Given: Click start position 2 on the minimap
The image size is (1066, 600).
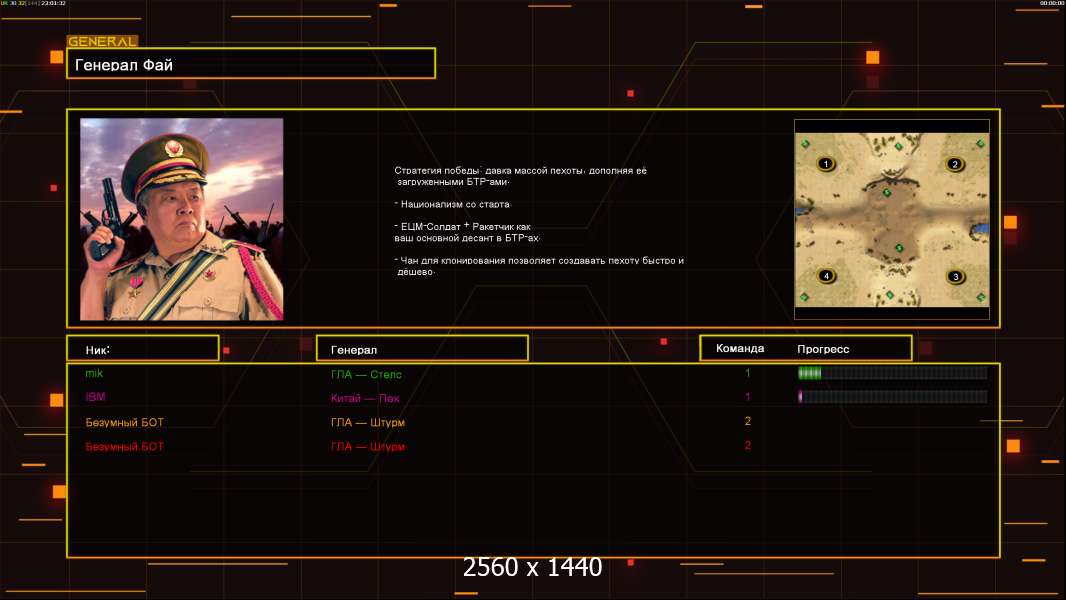Looking at the screenshot, I should coord(955,164).
